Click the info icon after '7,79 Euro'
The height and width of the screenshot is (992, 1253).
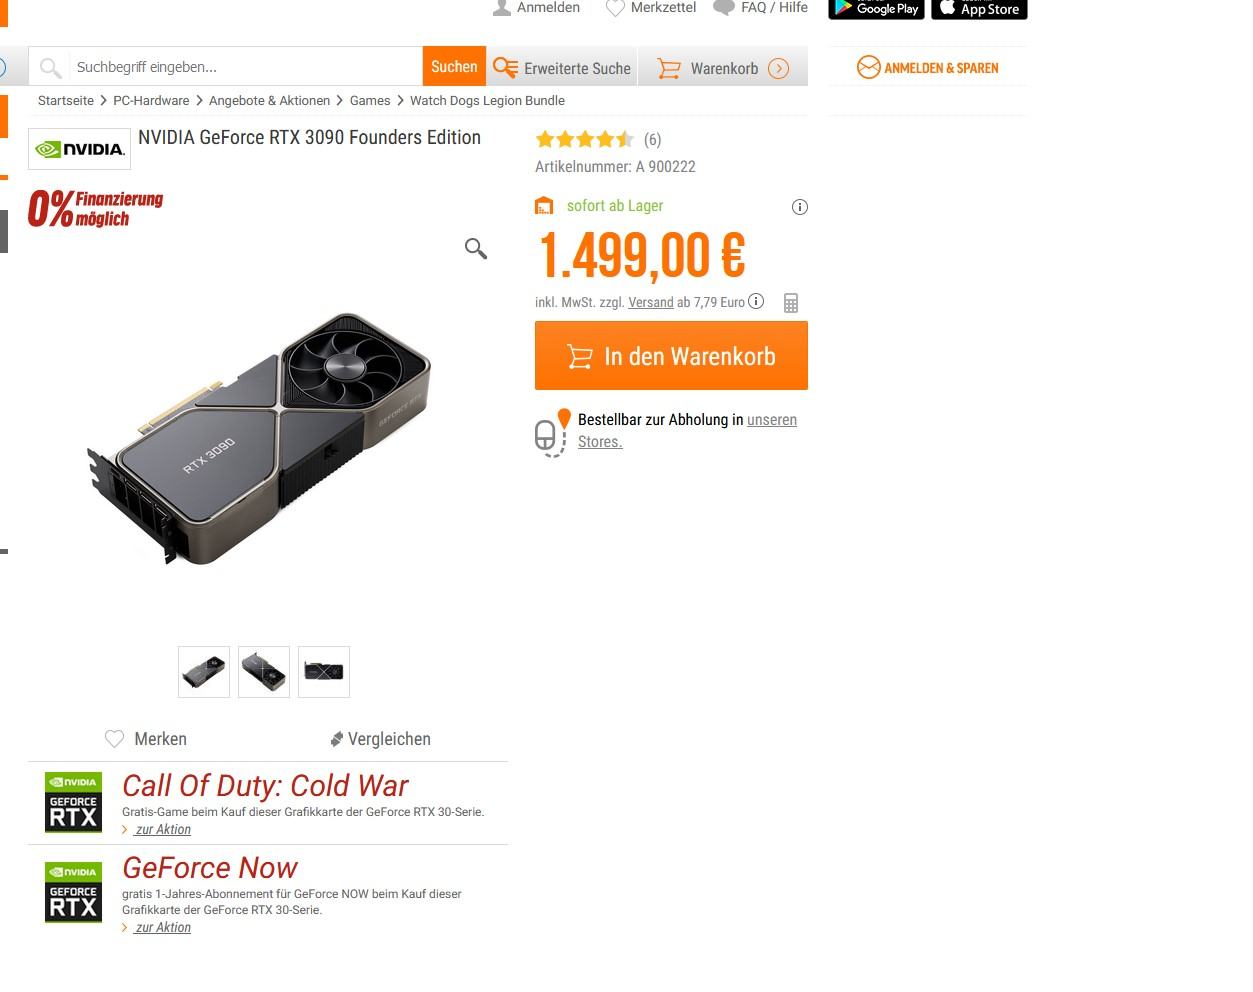(756, 301)
